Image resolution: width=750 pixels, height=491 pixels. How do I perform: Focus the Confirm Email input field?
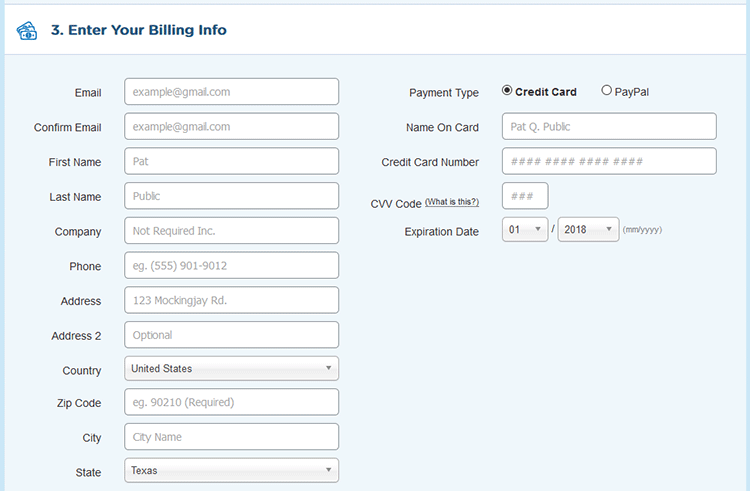[232, 126]
